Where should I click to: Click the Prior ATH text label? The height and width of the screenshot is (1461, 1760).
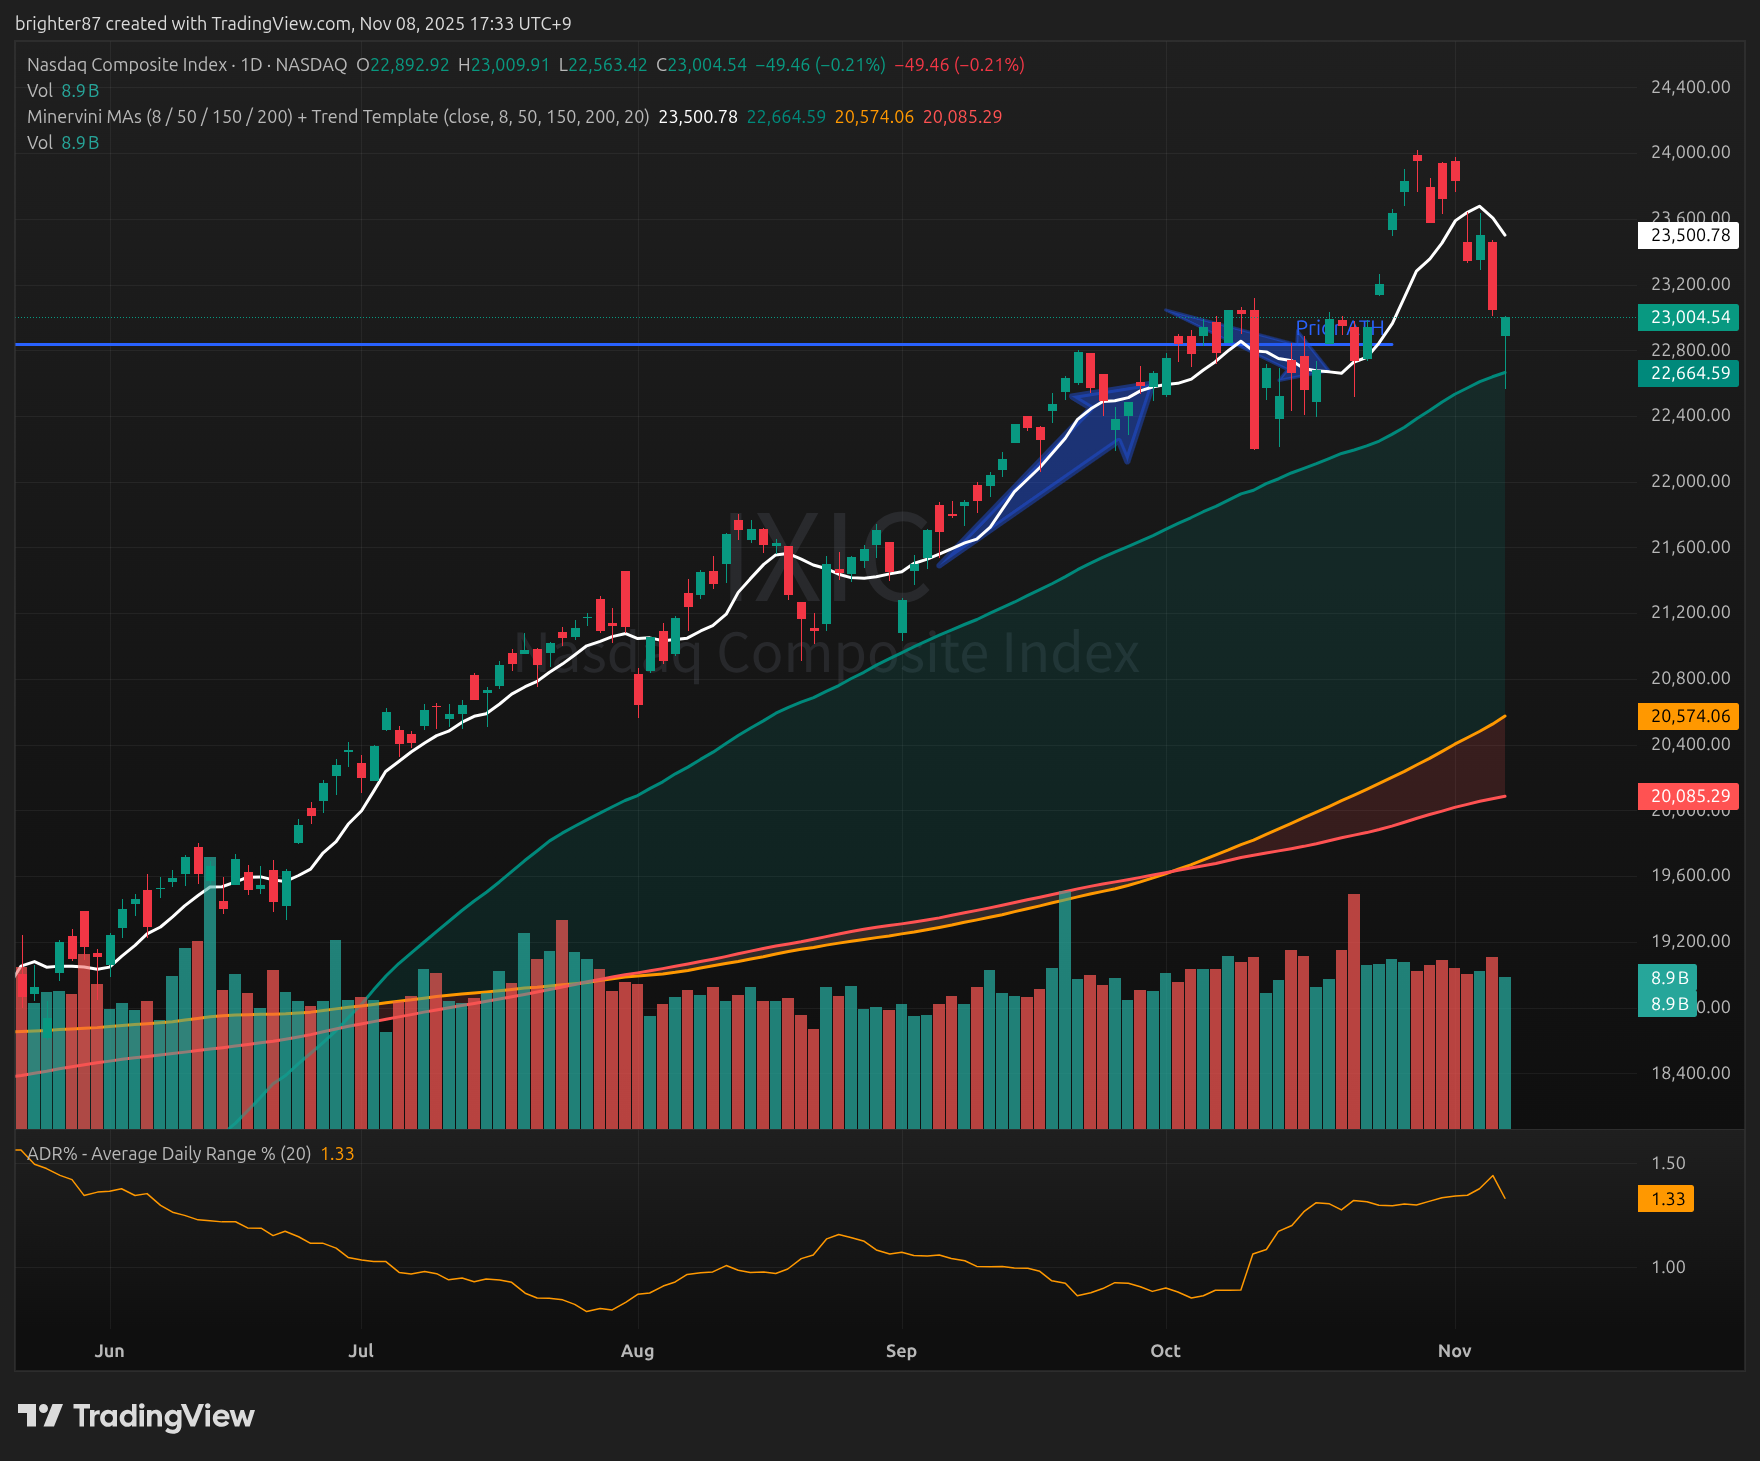pos(1338,328)
